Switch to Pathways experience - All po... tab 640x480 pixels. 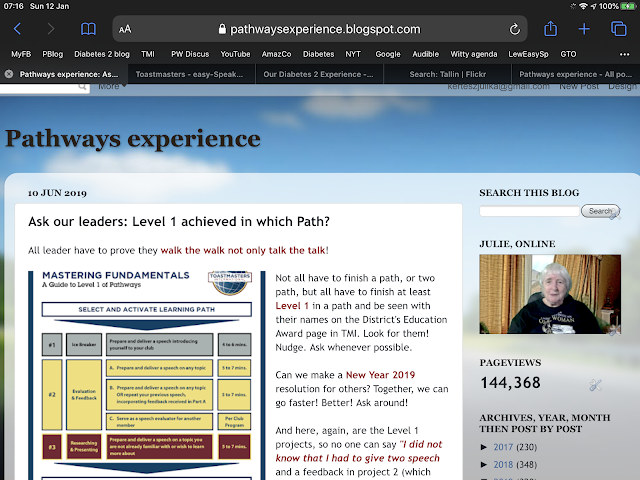(x=576, y=74)
